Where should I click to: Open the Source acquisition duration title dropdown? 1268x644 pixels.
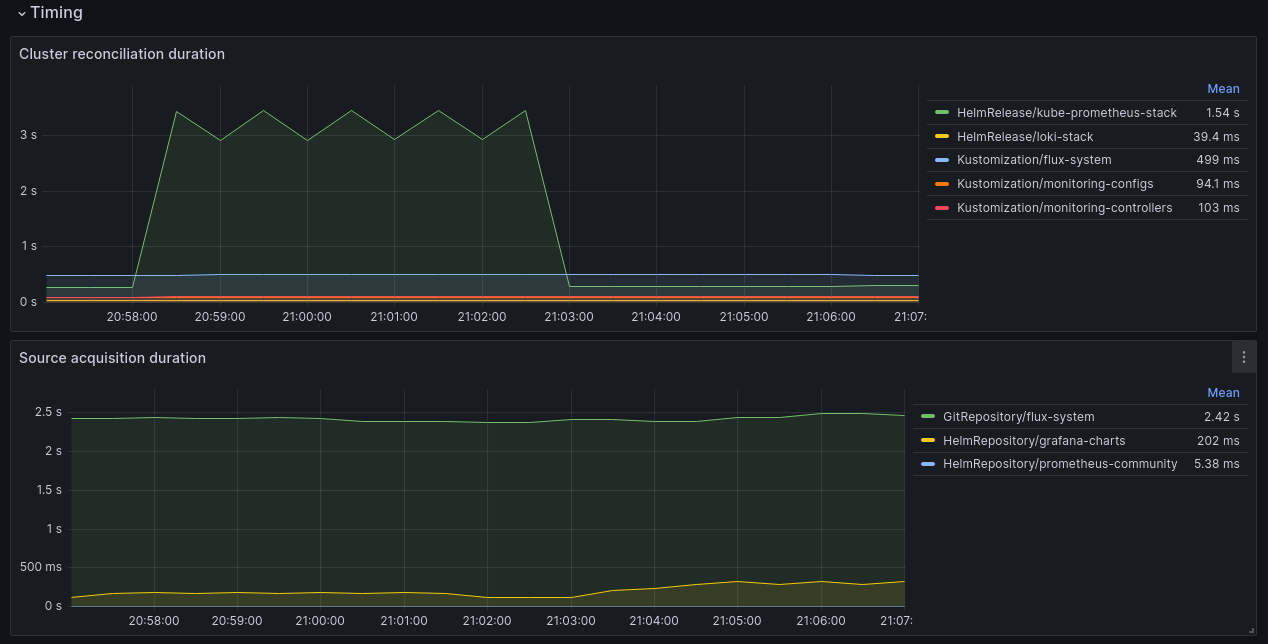[112, 357]
